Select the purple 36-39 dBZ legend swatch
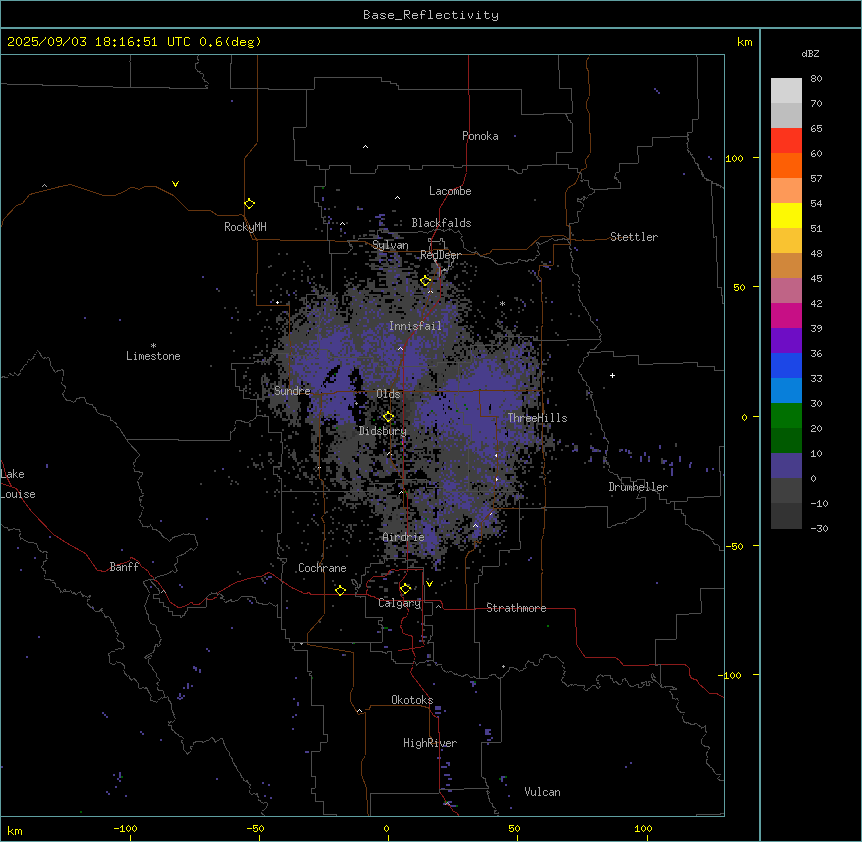 pyautogui.click(x=786, y=341)
